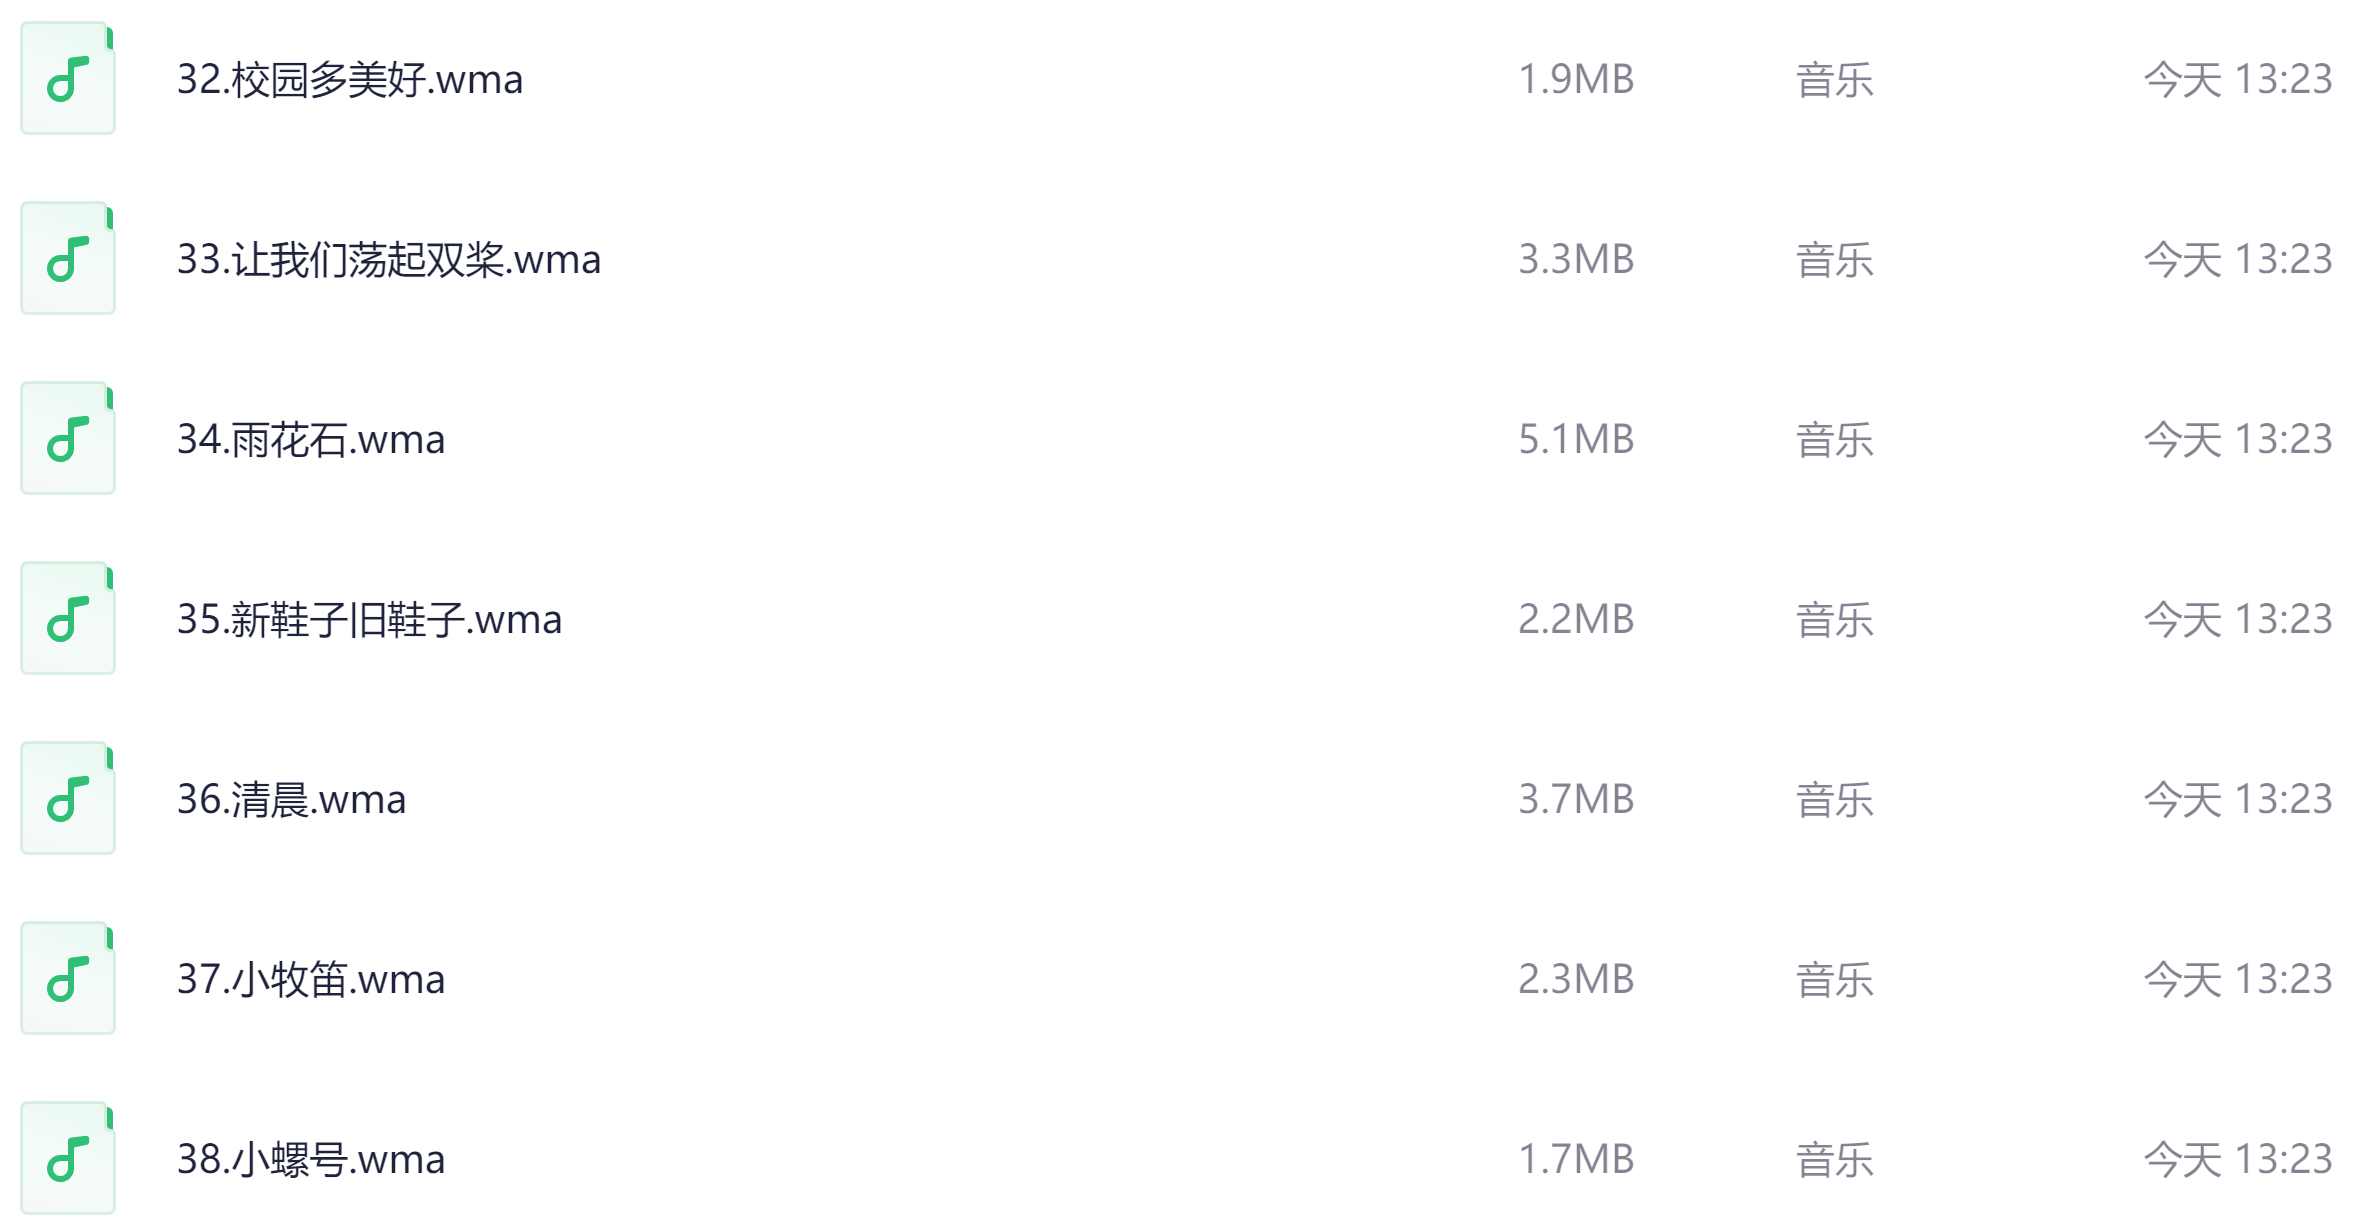Open the 36.清晨.wma audio file
This screenshot has width=2379, height=1227.
pyautogui.click(x=291, y=799)
